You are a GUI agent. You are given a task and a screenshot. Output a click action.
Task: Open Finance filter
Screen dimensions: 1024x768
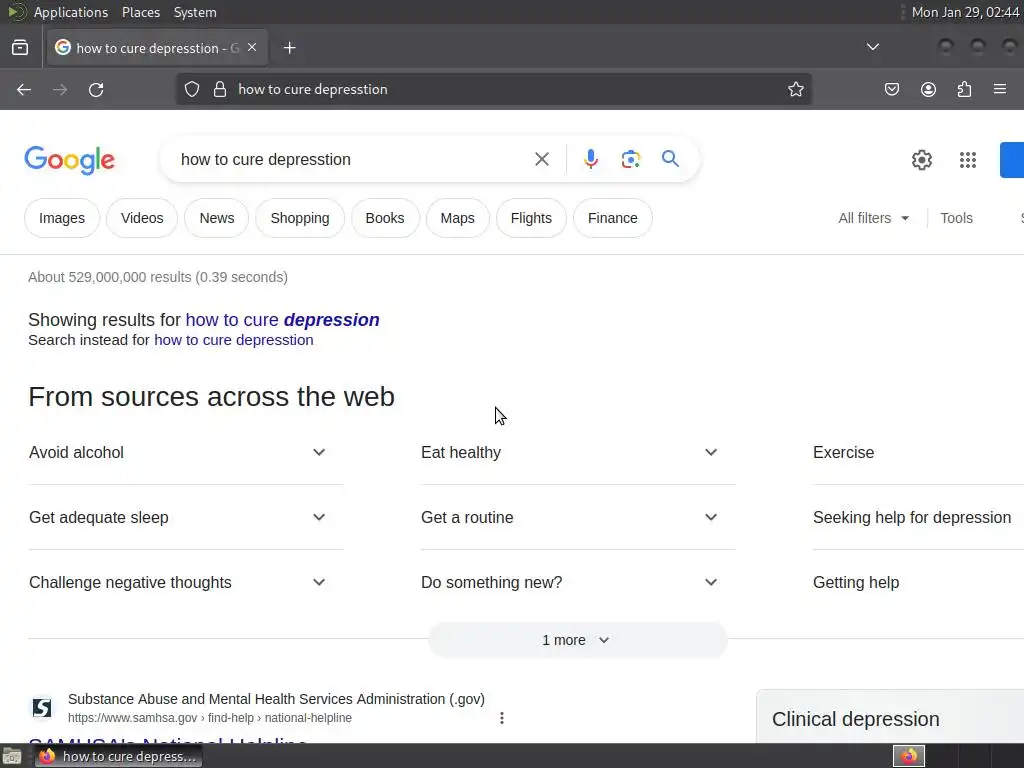click(613, 218)
